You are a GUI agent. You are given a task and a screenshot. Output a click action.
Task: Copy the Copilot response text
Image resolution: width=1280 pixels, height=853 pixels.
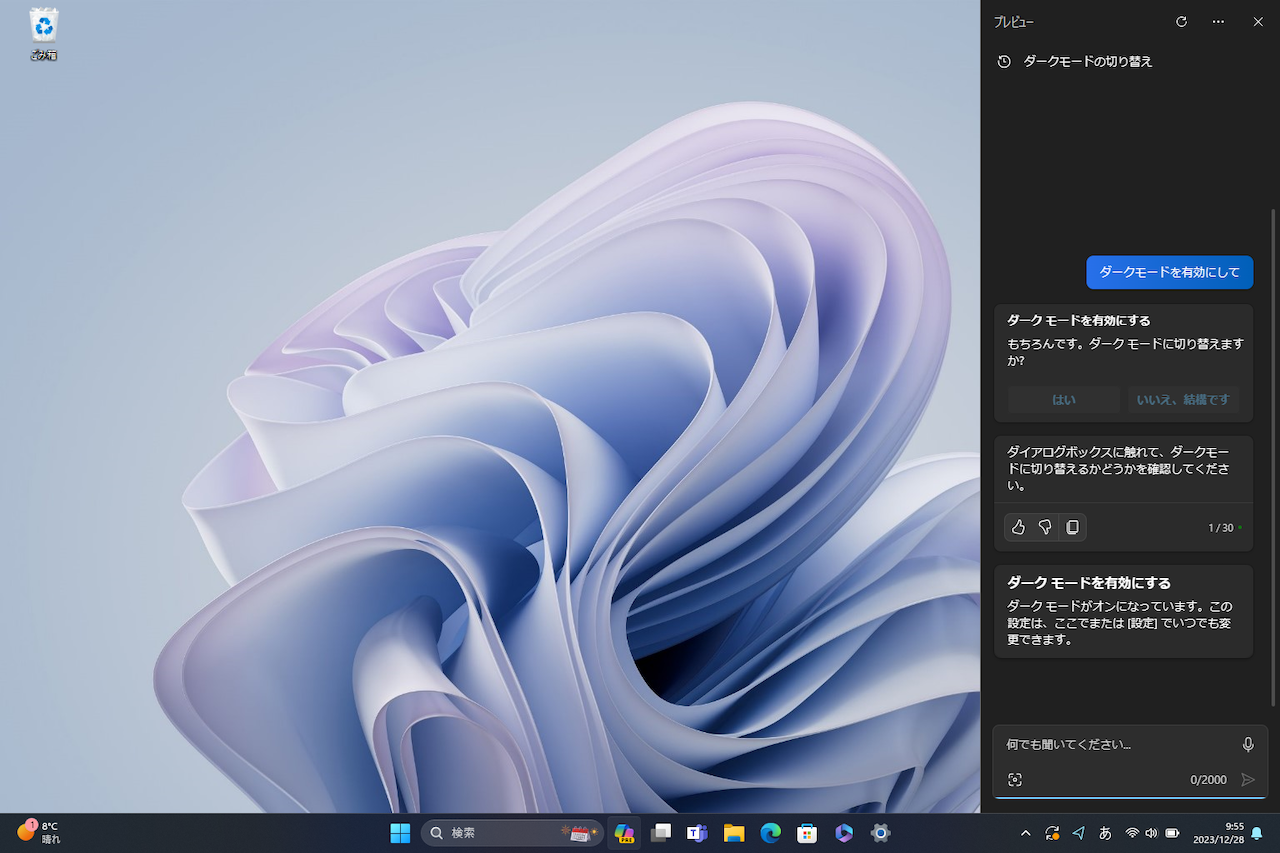click(x=1072, y=527)
